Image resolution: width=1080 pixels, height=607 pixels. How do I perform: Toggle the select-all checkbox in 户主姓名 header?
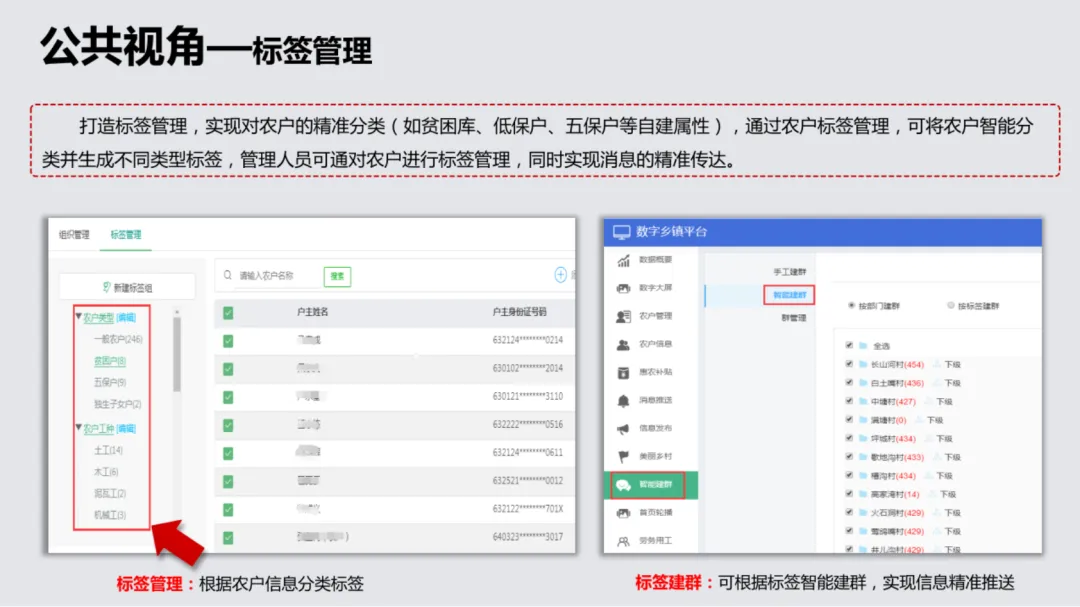[228, 313]
